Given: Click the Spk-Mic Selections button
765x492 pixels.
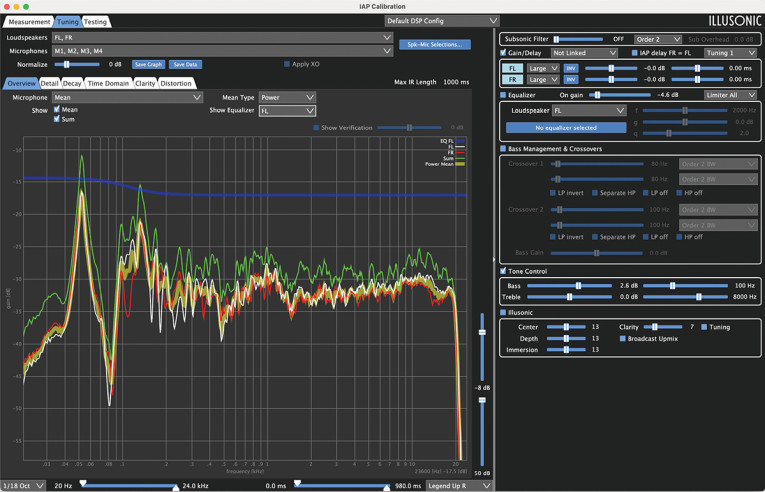Looking at the screenshot, I should click(x=434, y=45).
